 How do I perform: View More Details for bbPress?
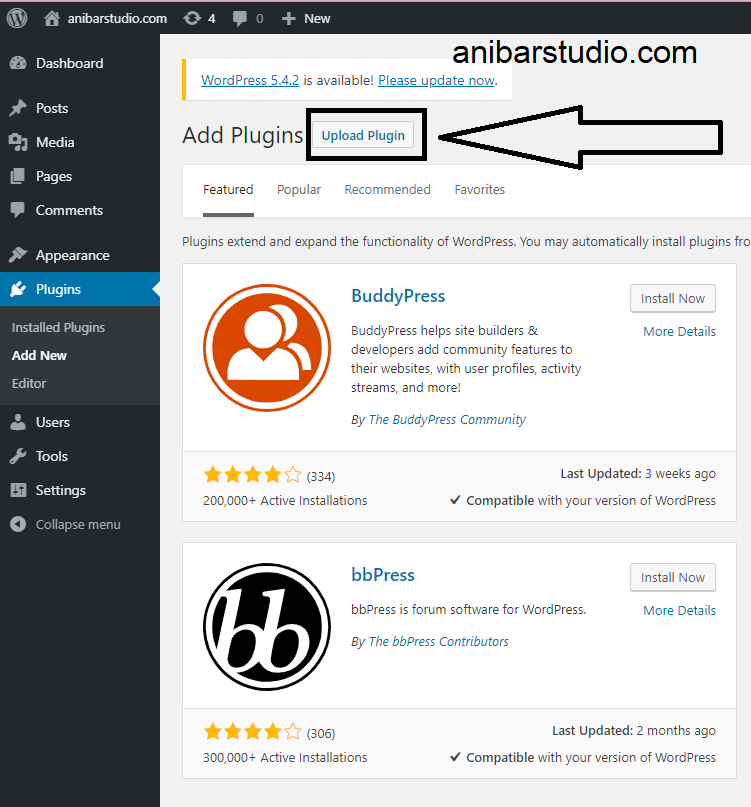pos(679,610)
